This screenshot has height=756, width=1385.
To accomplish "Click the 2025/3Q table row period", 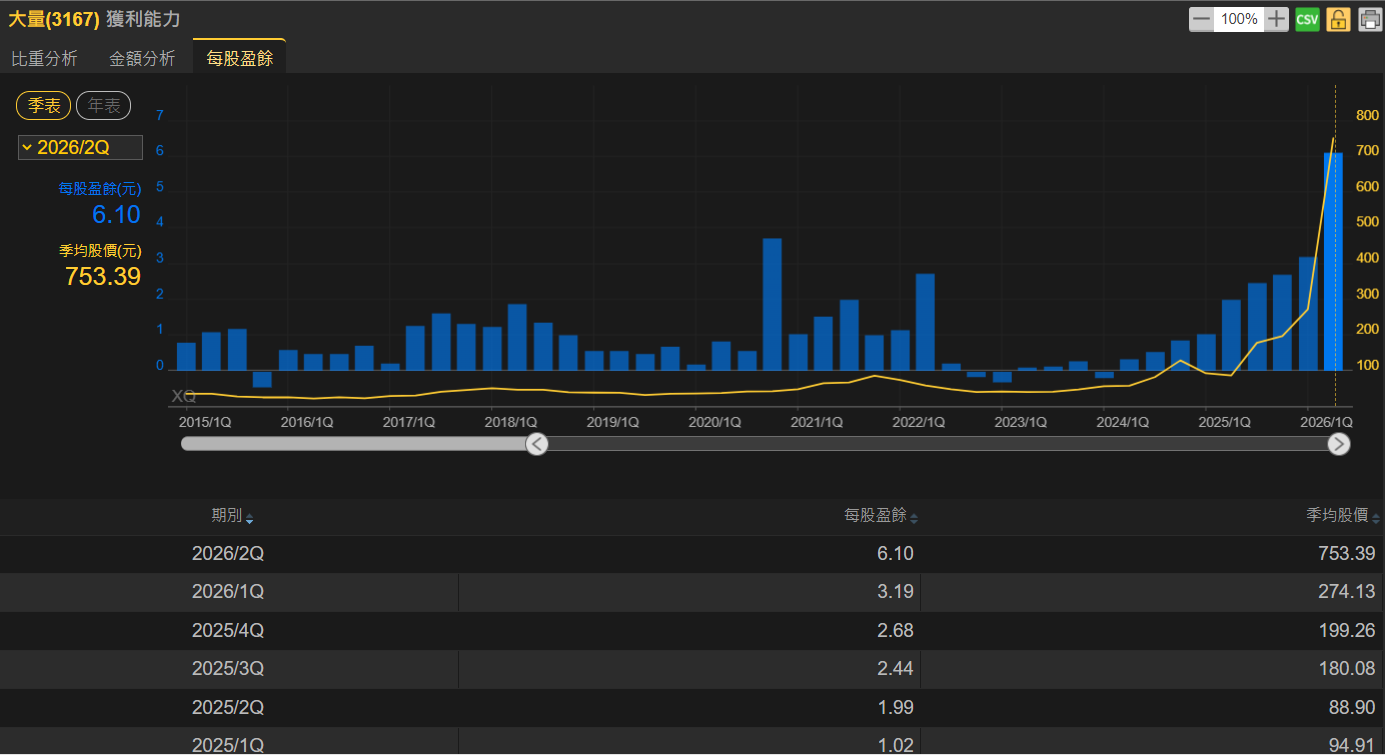I will pos(228,669).
